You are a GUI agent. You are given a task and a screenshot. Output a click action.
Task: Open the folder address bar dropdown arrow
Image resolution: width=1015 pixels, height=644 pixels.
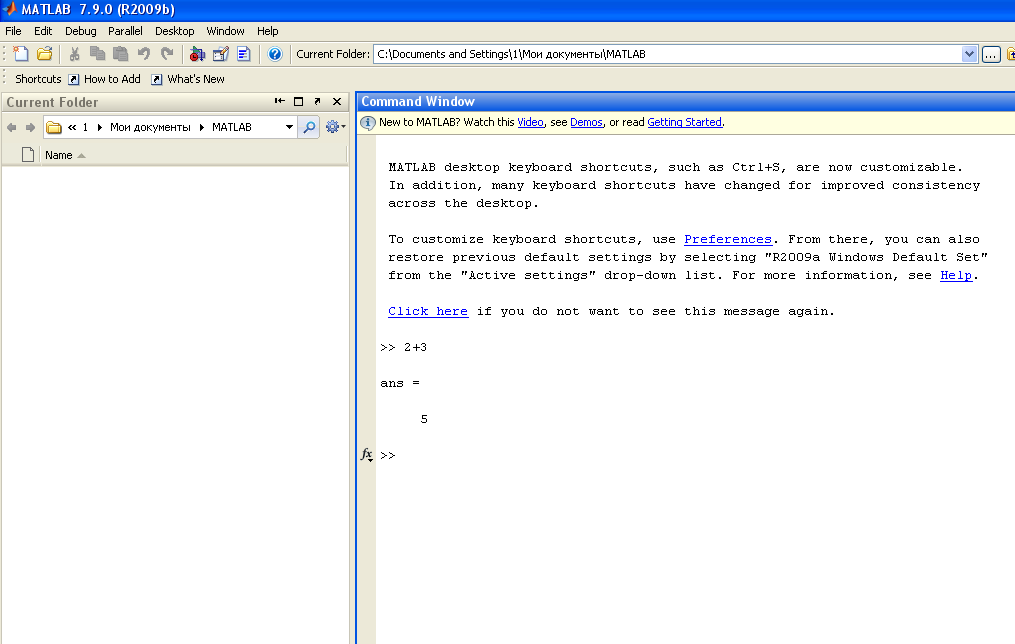(289, 128)
